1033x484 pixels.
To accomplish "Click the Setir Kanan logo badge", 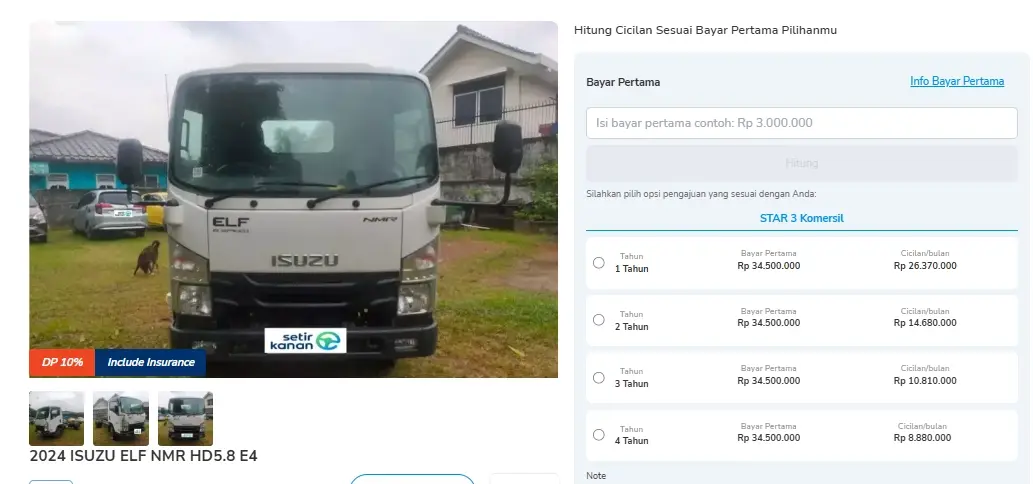I will [x=305, y=340].
